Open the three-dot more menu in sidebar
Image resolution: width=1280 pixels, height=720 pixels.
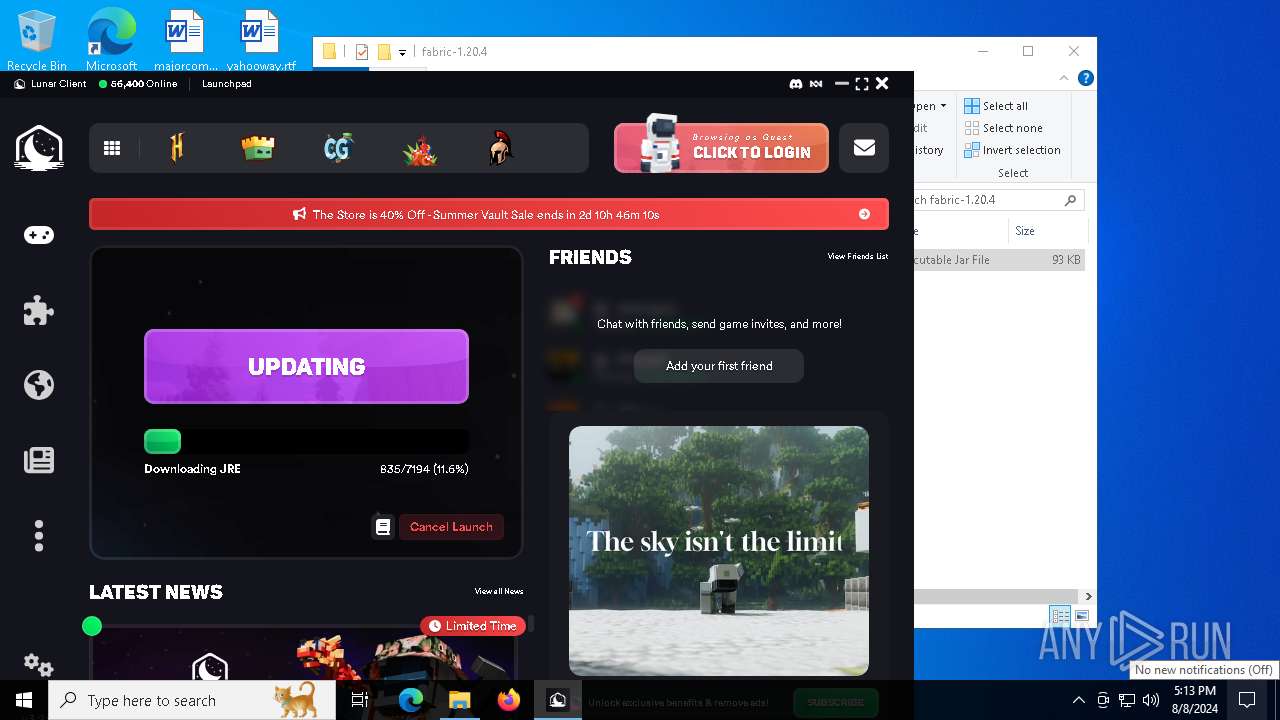click(x=39, y=536)
